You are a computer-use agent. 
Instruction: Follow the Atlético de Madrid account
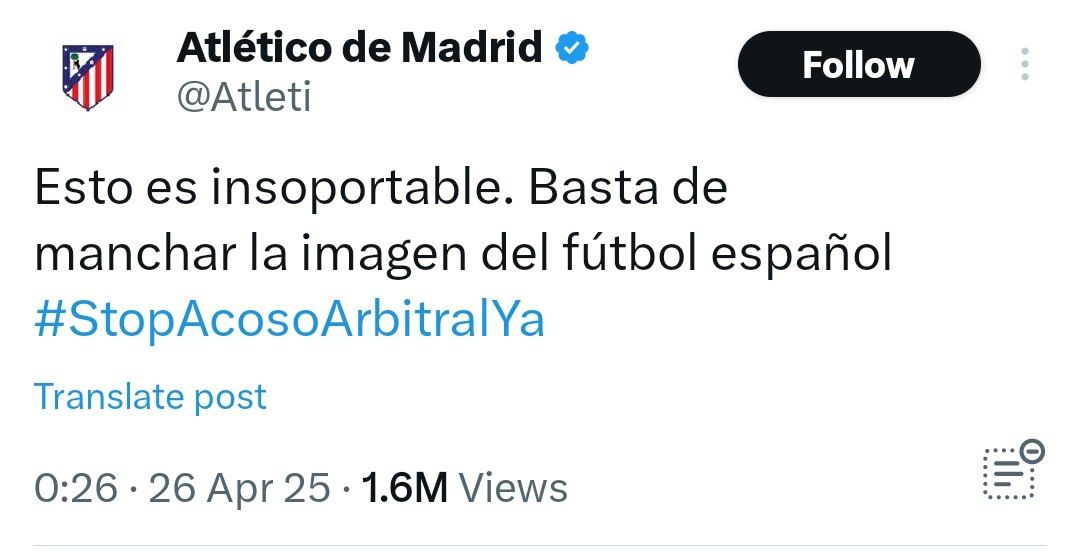pyautogui.click(x=859, y=64)
